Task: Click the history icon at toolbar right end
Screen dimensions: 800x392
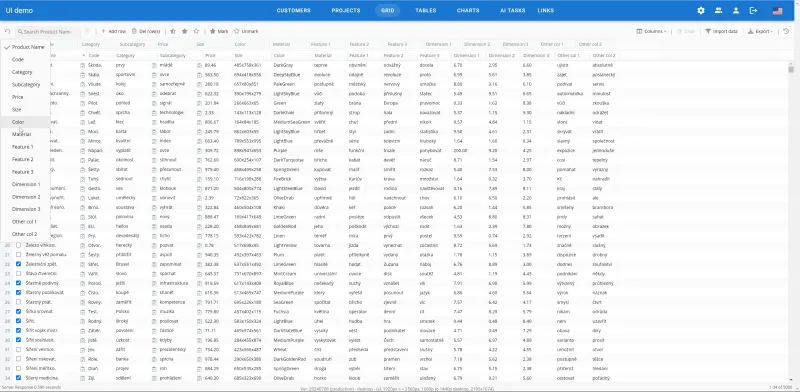Action: (x=786, y=31)
